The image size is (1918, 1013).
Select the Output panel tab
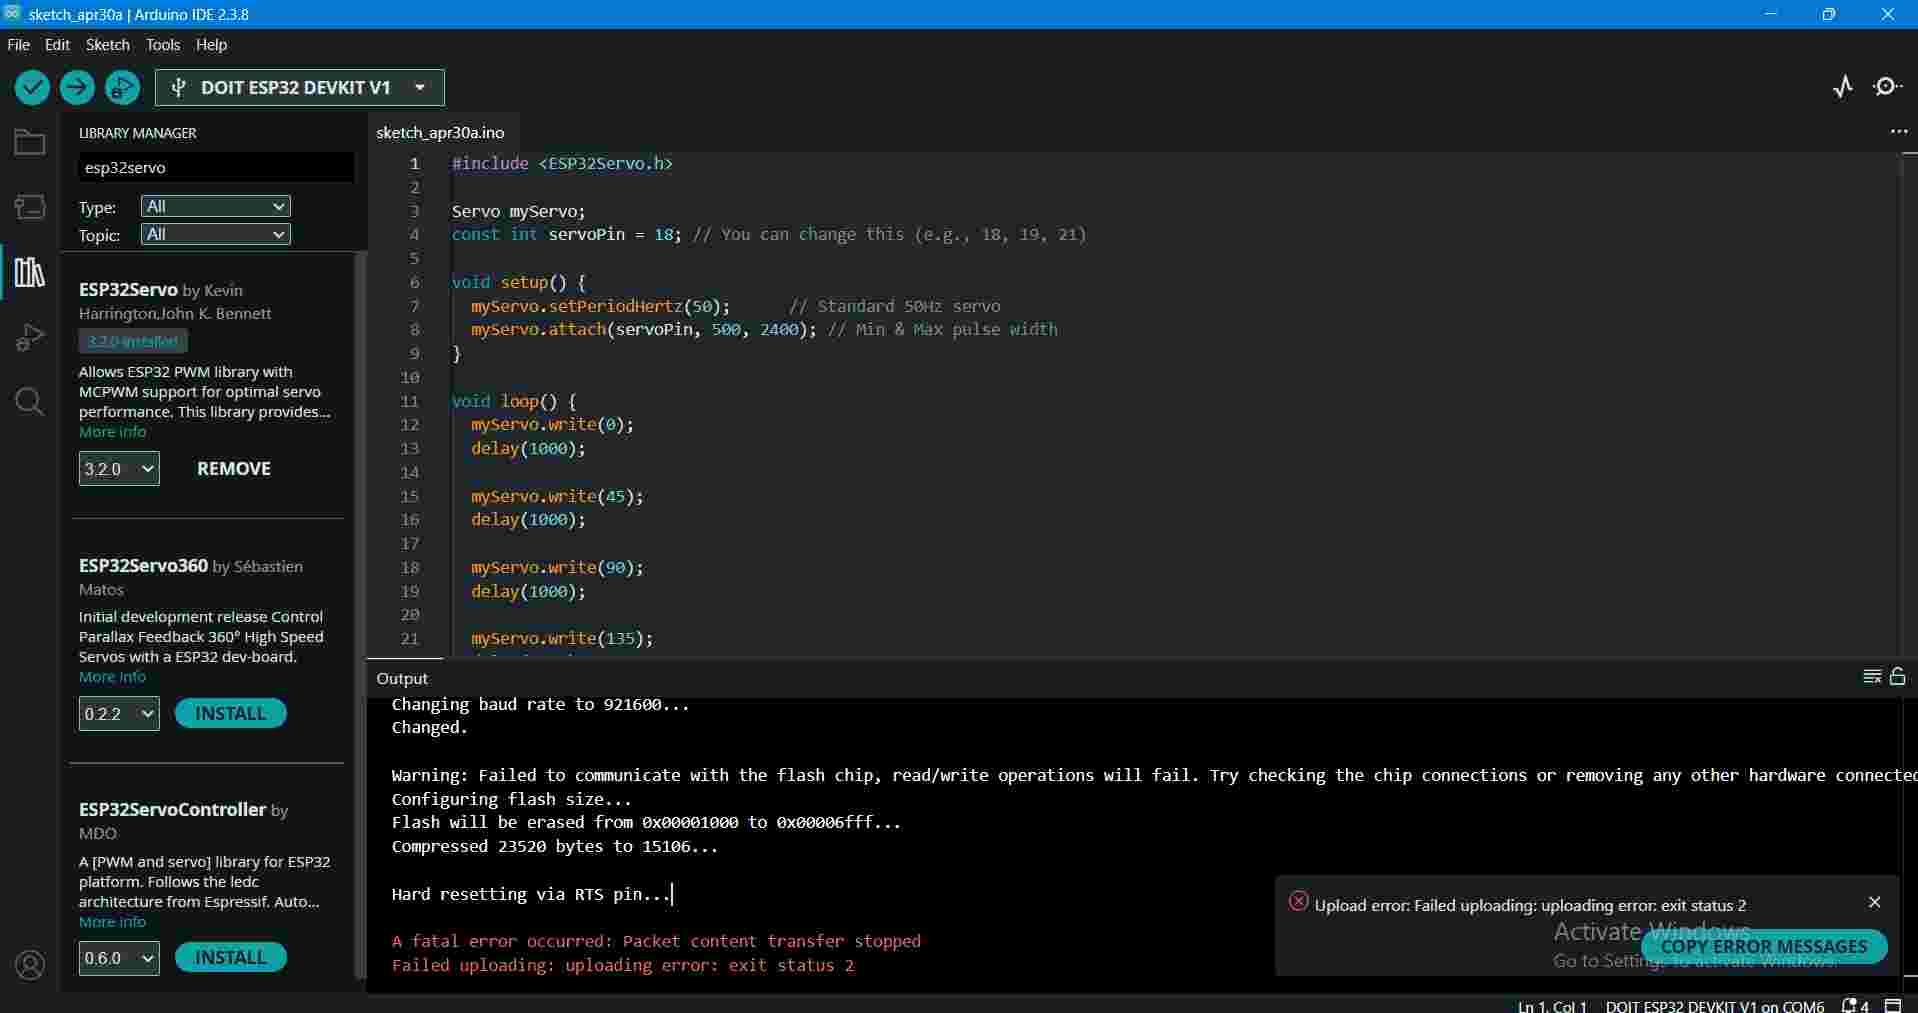(402, 678)
